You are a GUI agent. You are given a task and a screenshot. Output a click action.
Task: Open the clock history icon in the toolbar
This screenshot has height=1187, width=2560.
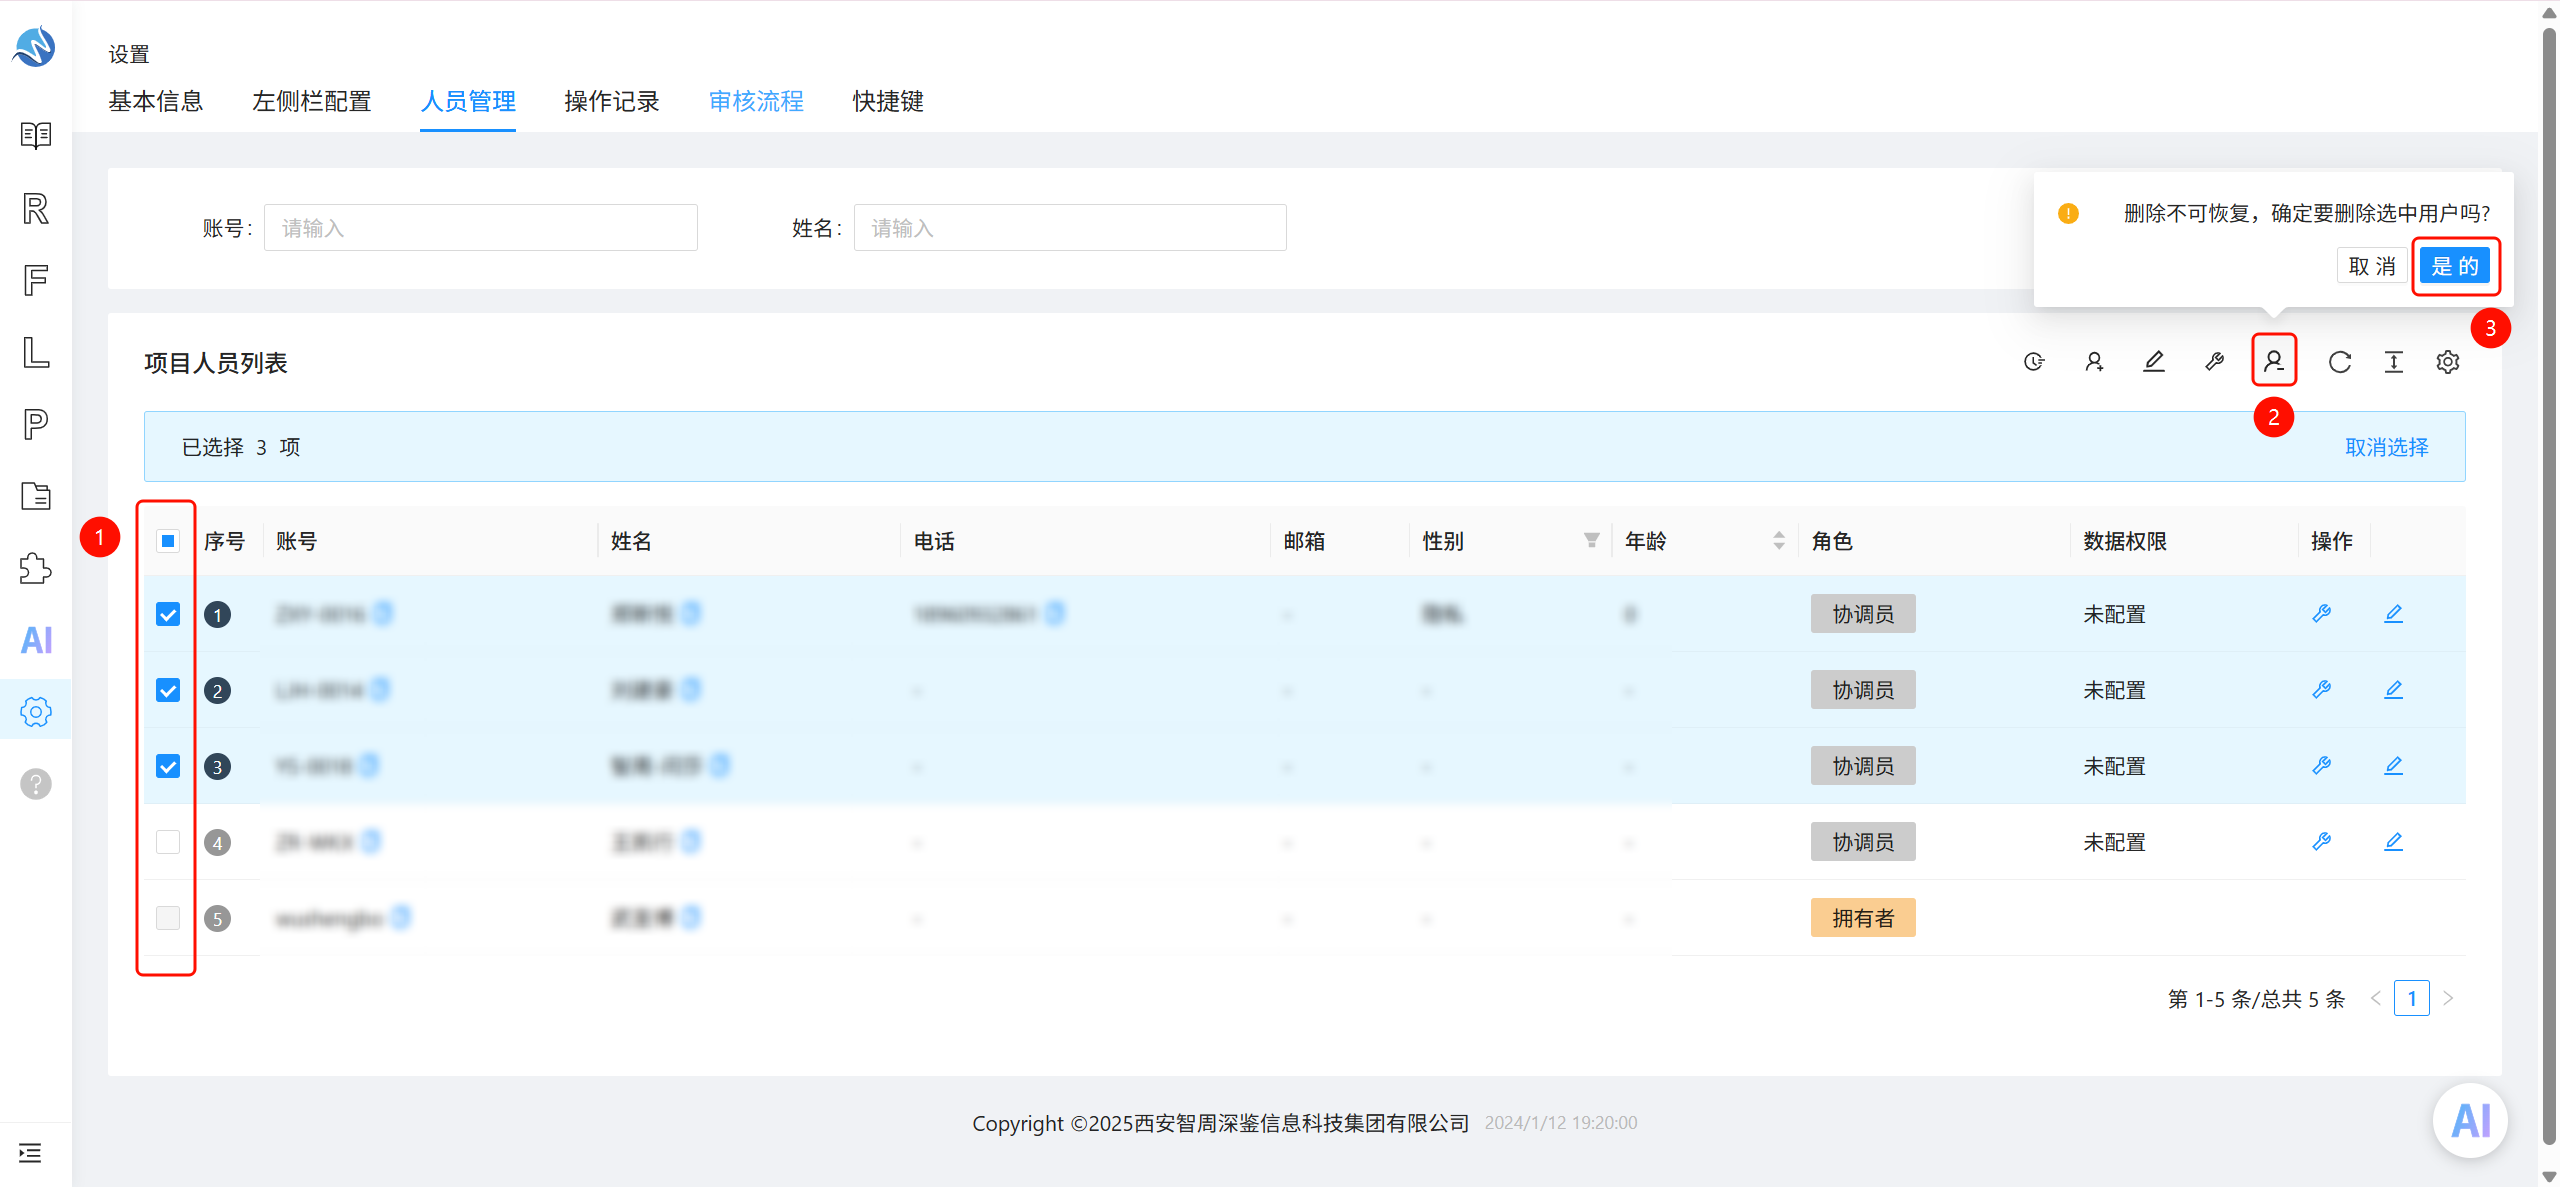pos(2034,362)
